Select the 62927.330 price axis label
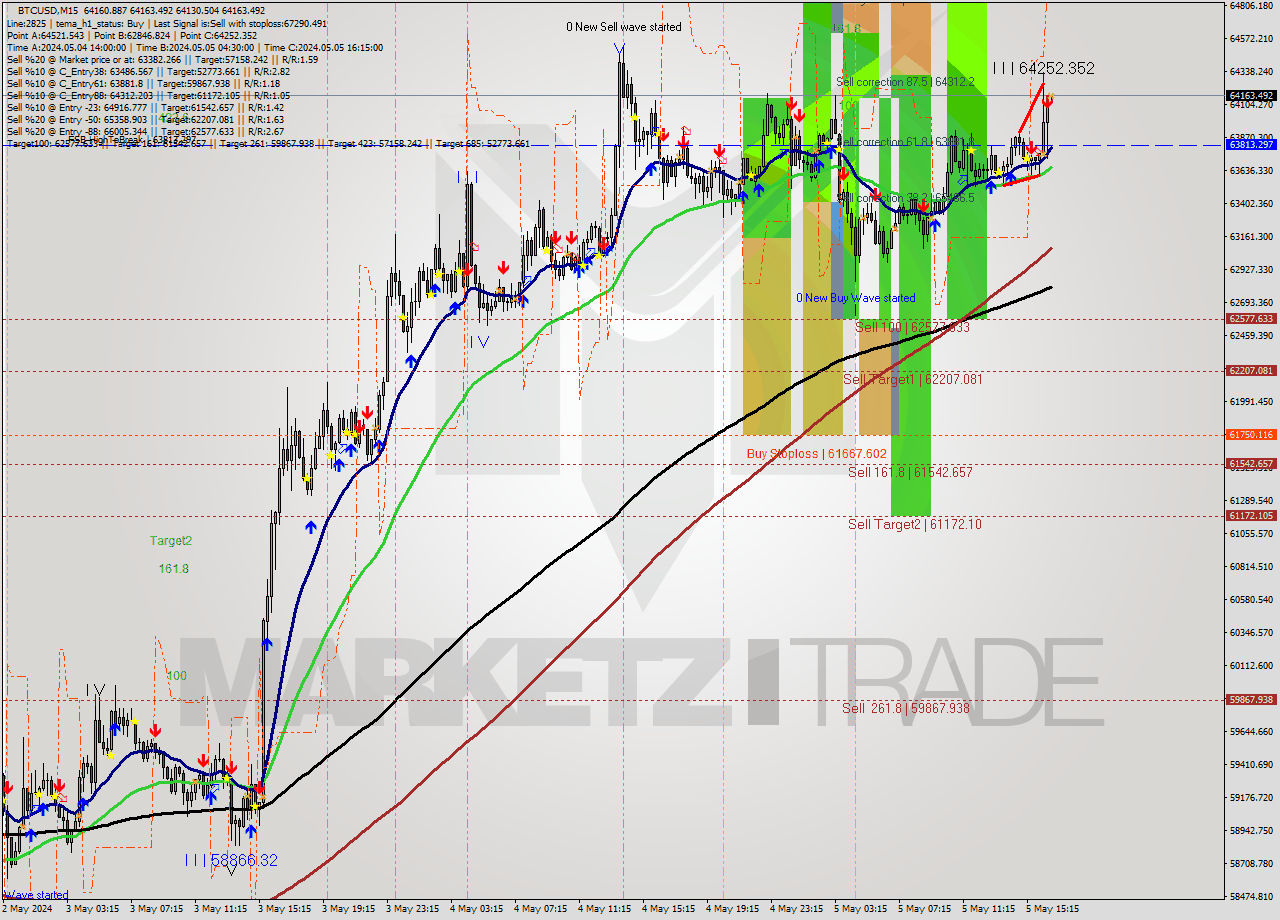Image resolution: width=1280 pixels, height=920 pixels. pyautogui.click(x=1251, y=270)
